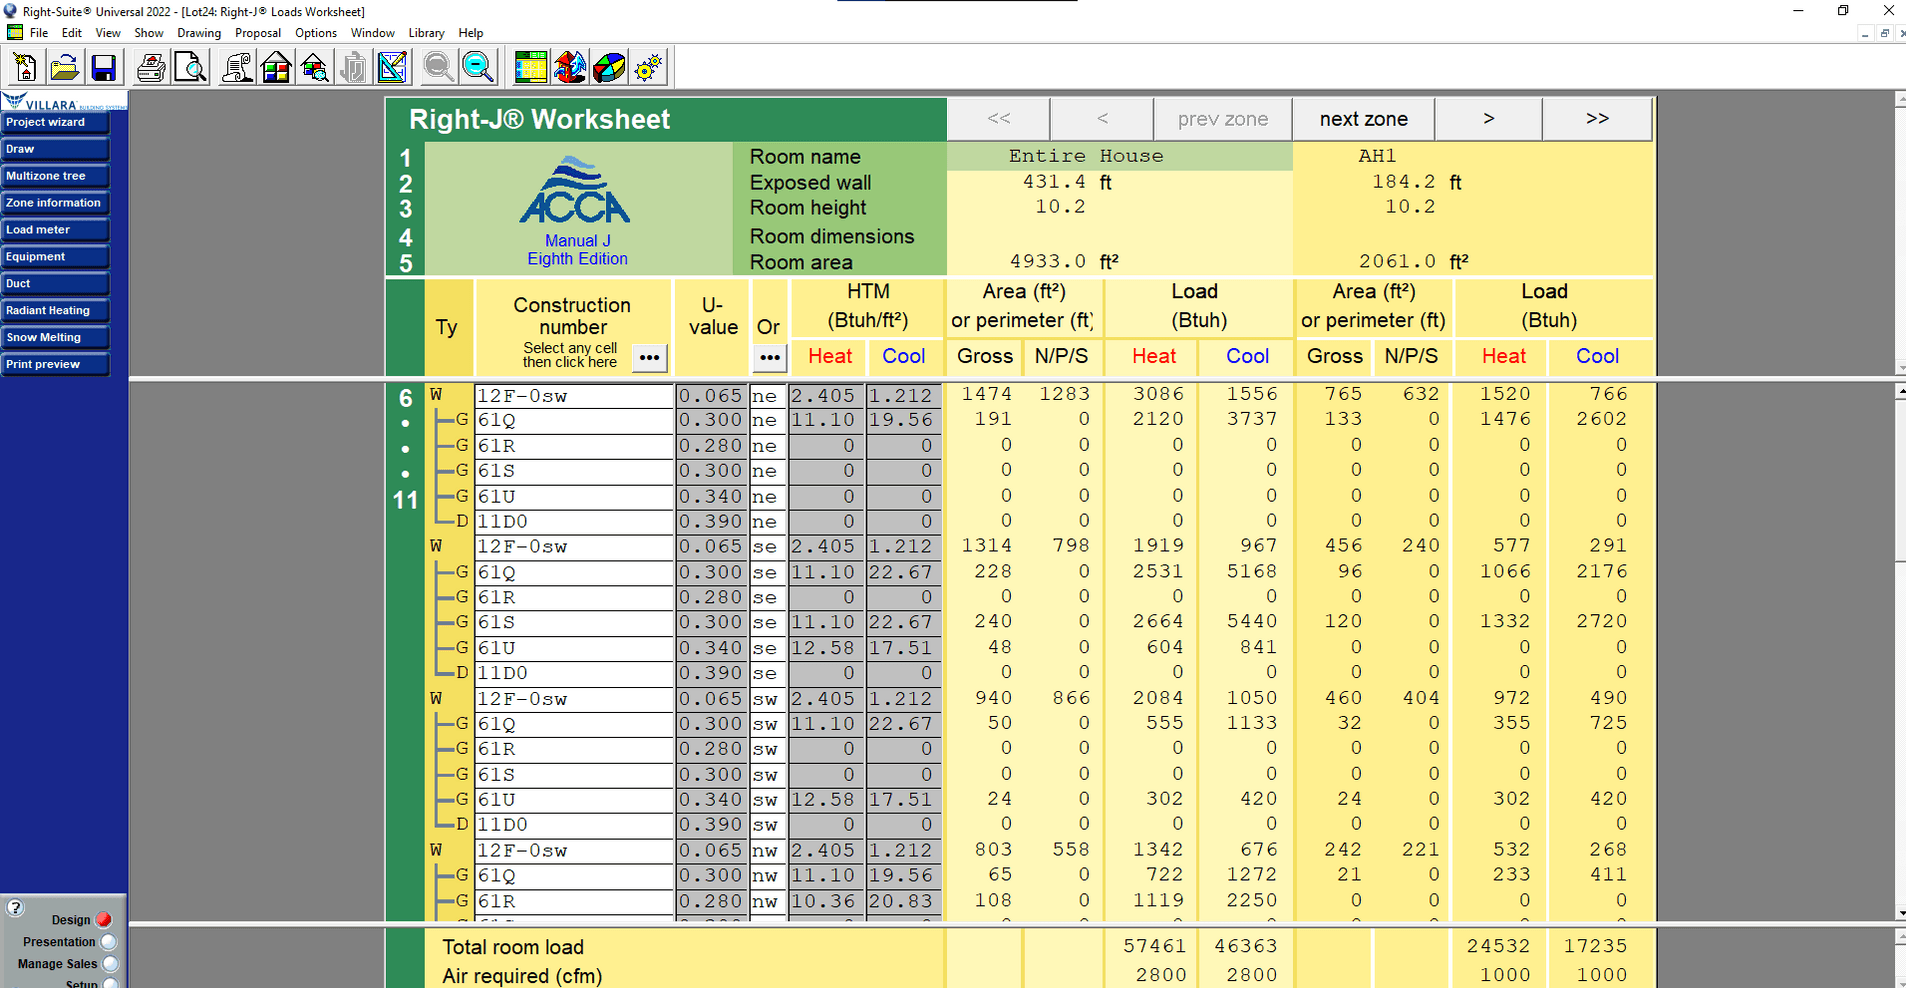Open the View menu
Image resolution: width=1906 pixels, height=988 pixels.
tap(108, 33)
